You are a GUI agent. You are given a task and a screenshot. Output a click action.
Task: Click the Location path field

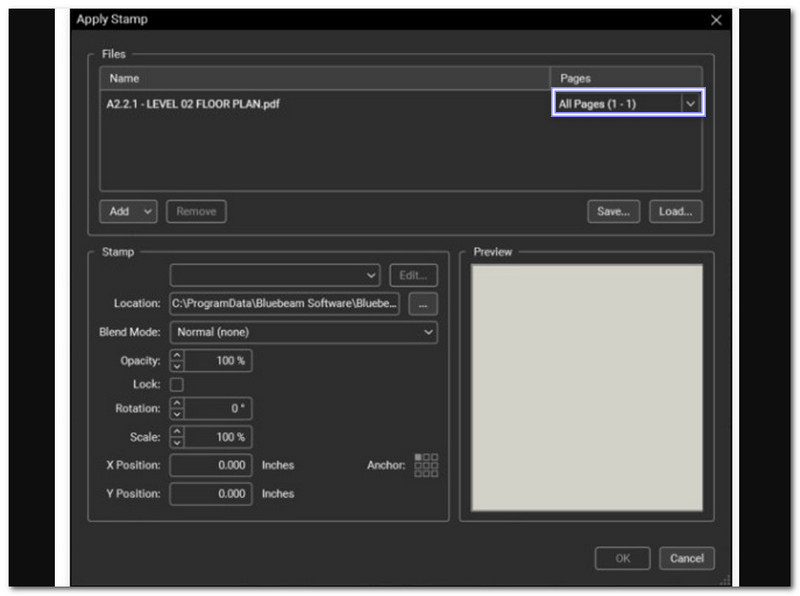click(x=285, y=303)
